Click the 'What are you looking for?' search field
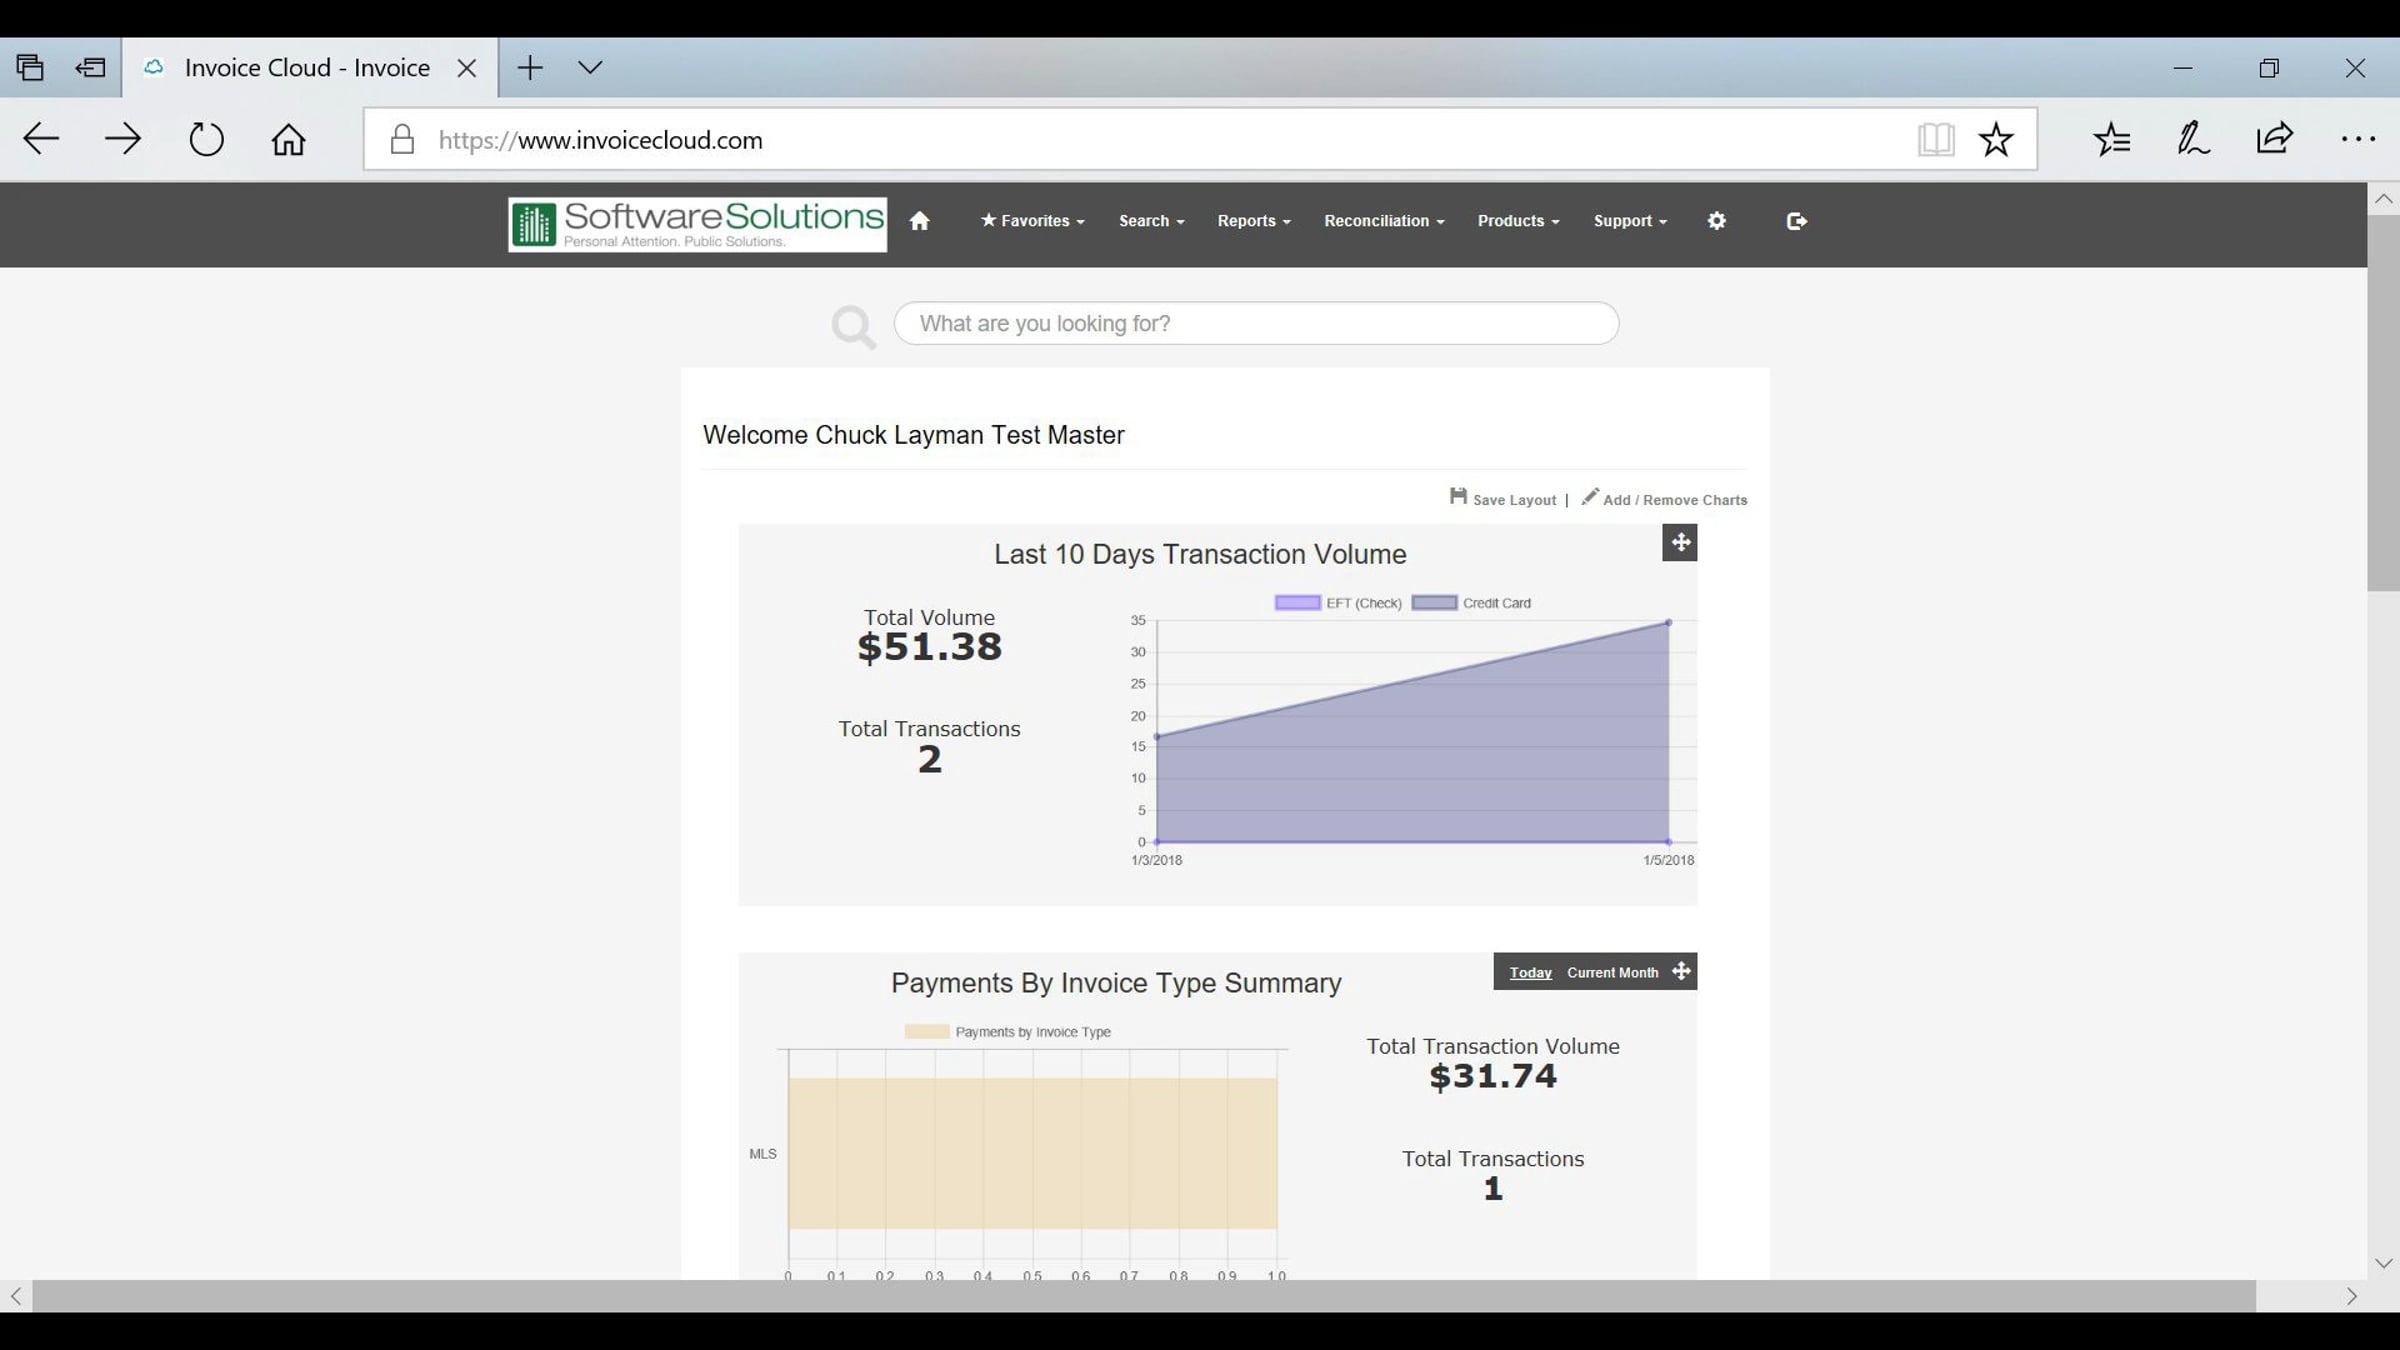Screen dimensions: 2400x1350 pos(1256,324)
